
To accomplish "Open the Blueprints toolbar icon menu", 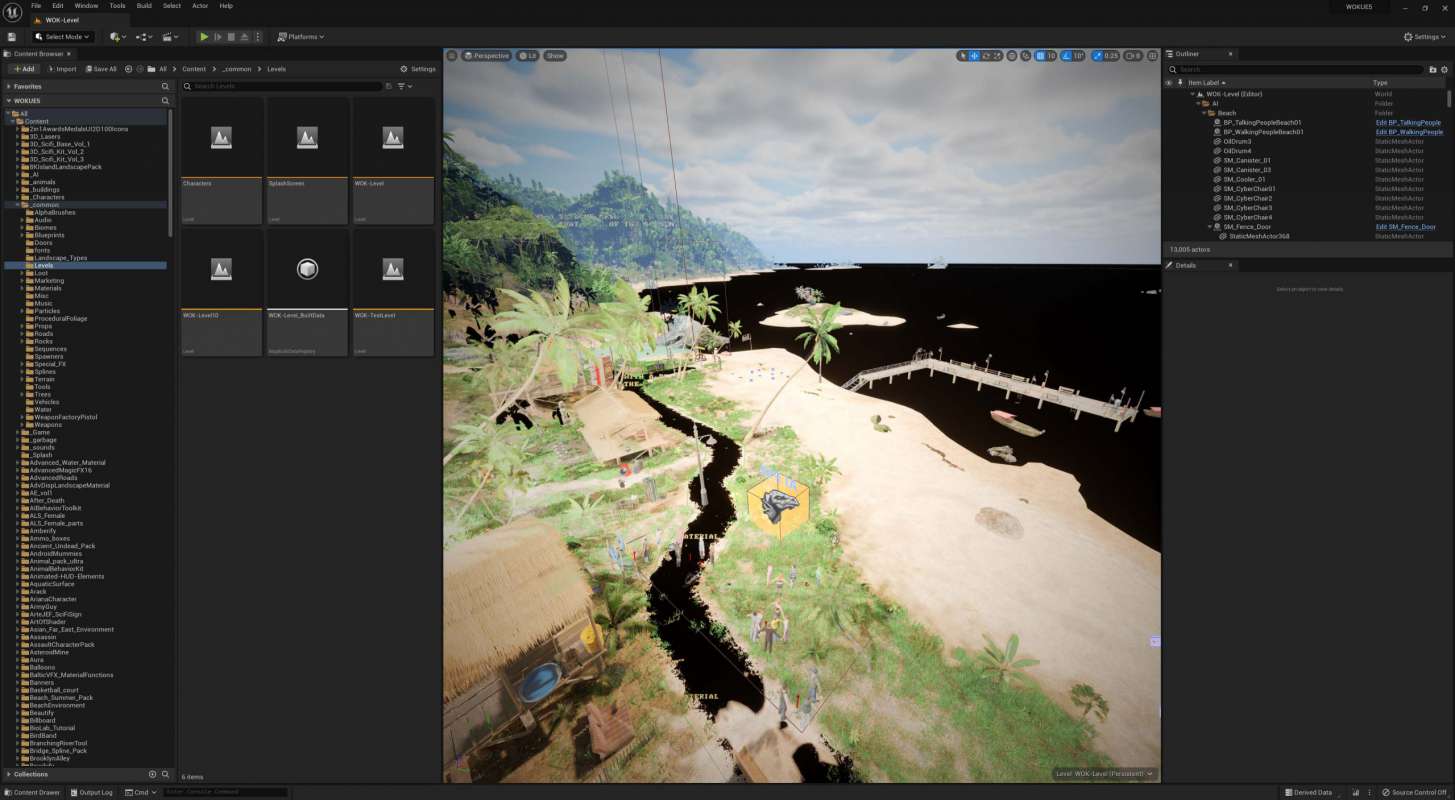I will click(144, 37).
